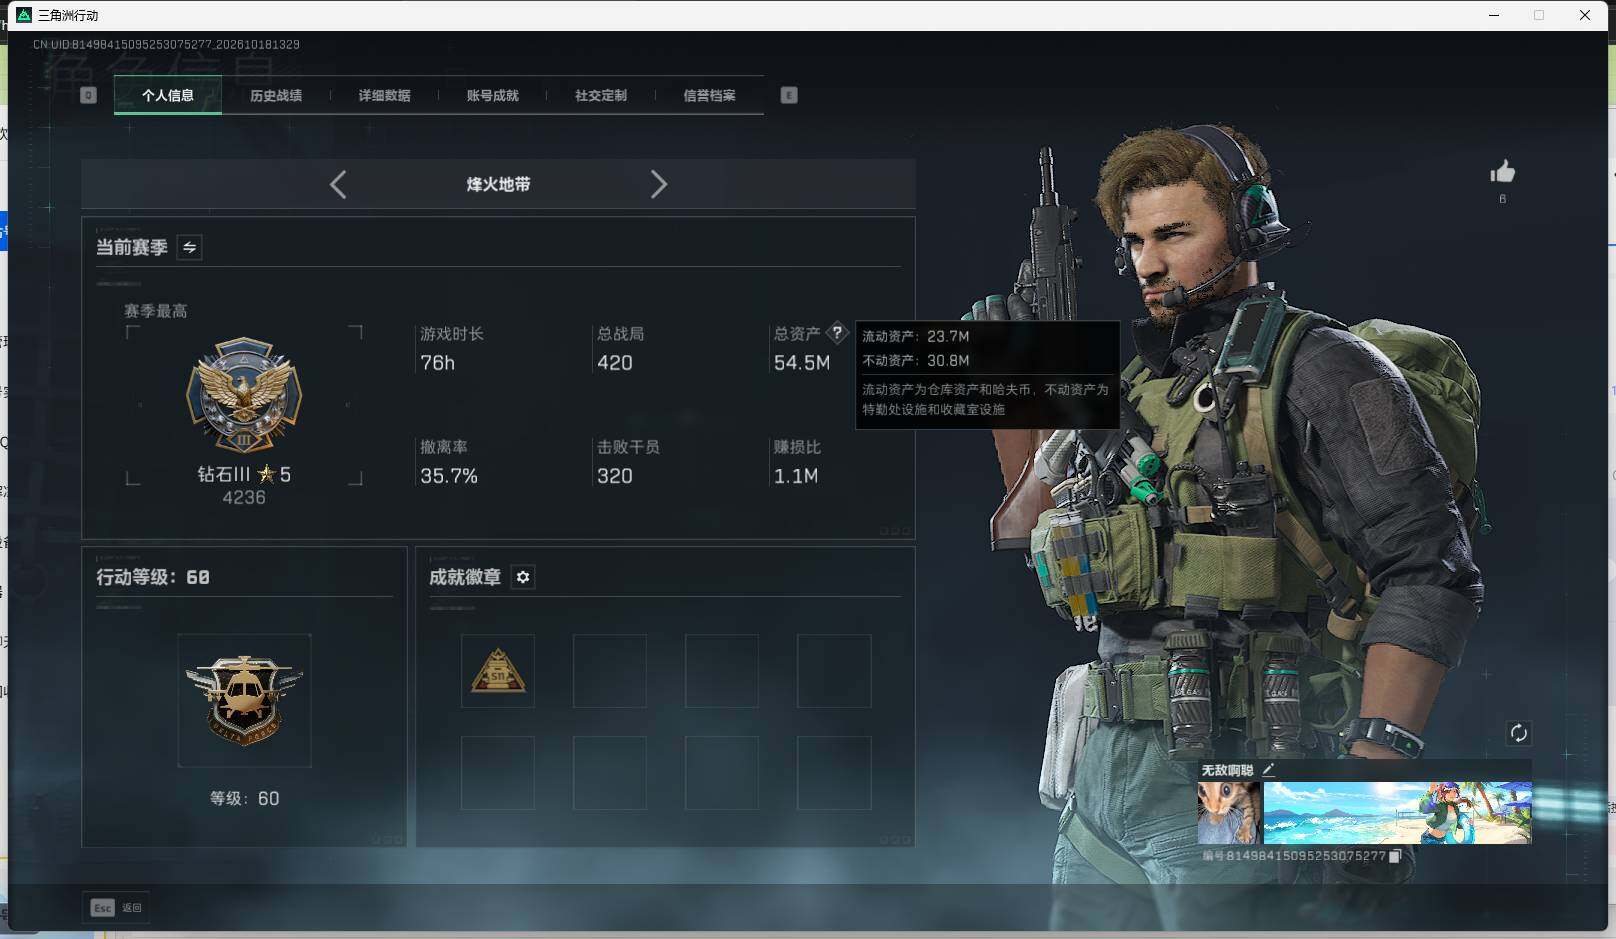
Task: Edit nickname with the pencil icon
Action: 1268,769
